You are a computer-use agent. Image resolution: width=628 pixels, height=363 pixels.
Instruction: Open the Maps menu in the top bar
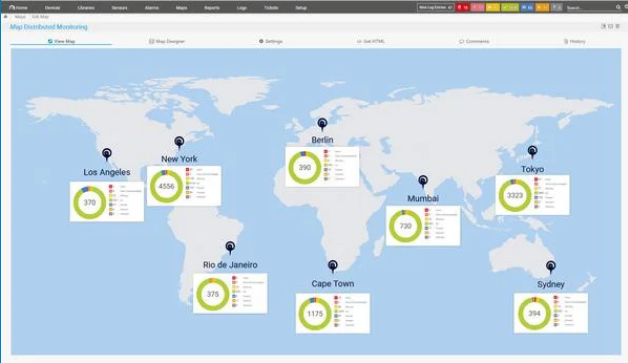click(x=181, y=8)
